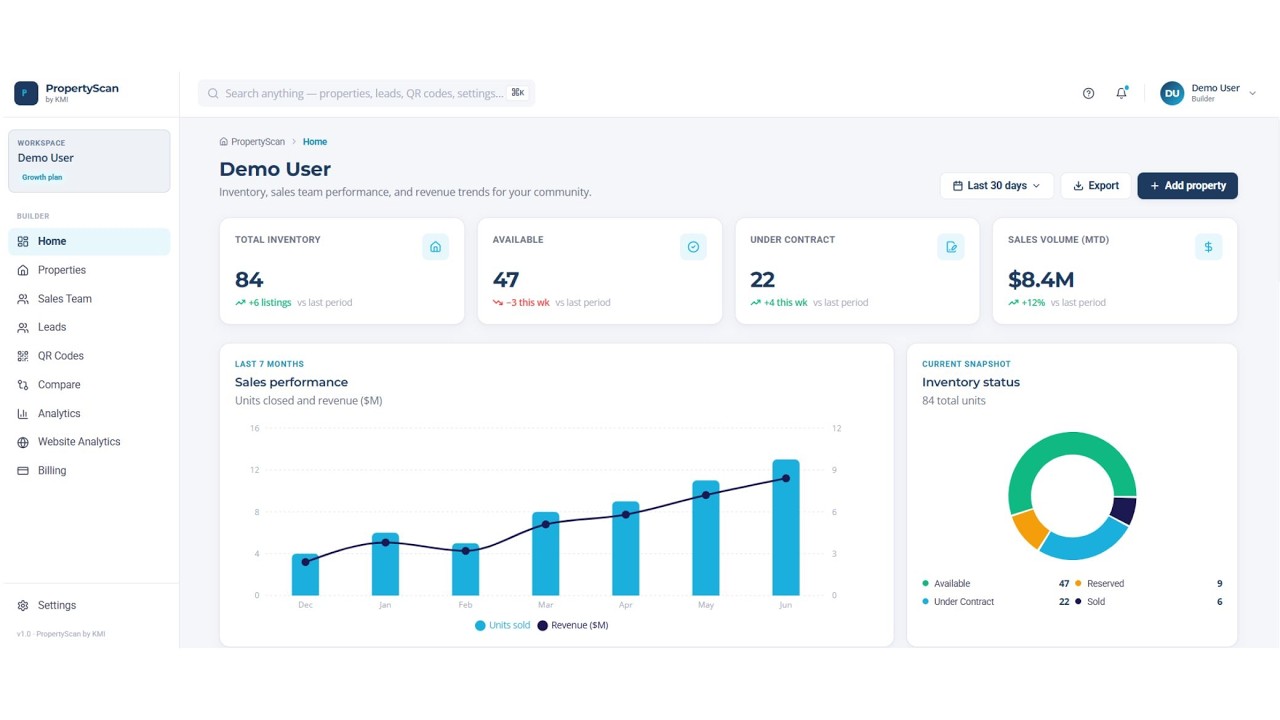
Task: Click the +12% trend text
Action: 1033,302
